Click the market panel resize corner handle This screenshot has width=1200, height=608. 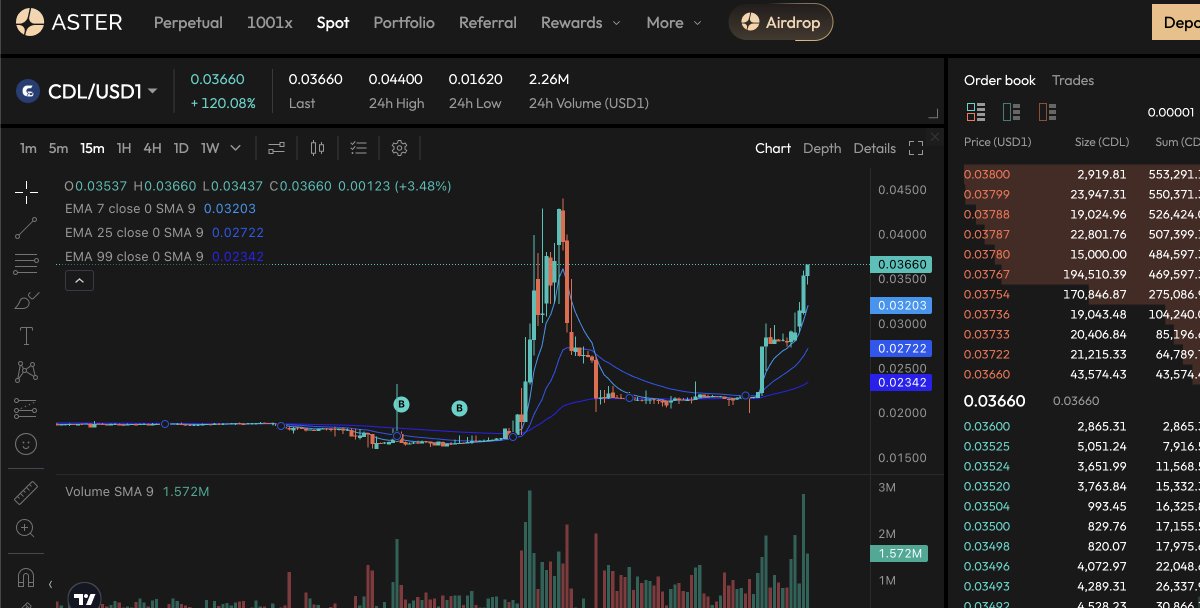[x=934, y=114]
